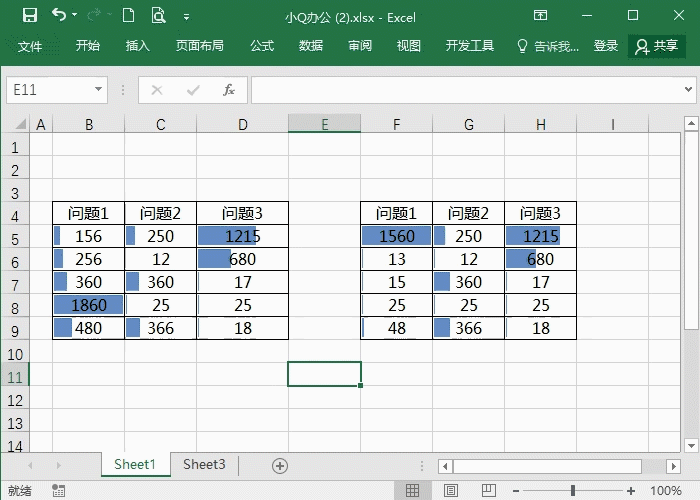Screen dimensions: 700x500
Task: Click the Print Preview icon
Action: (x=158, y=16)
